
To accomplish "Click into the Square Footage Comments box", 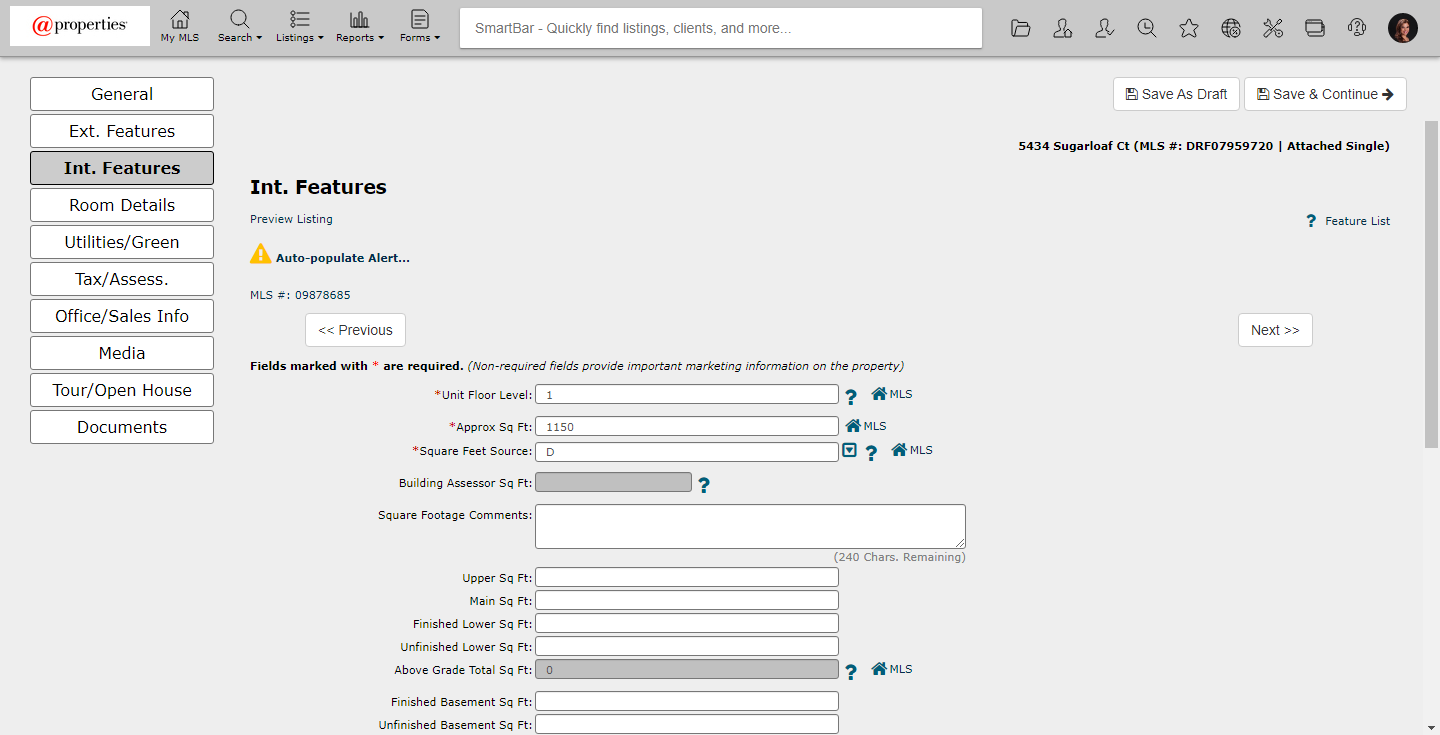I will (x=750, y=526).
